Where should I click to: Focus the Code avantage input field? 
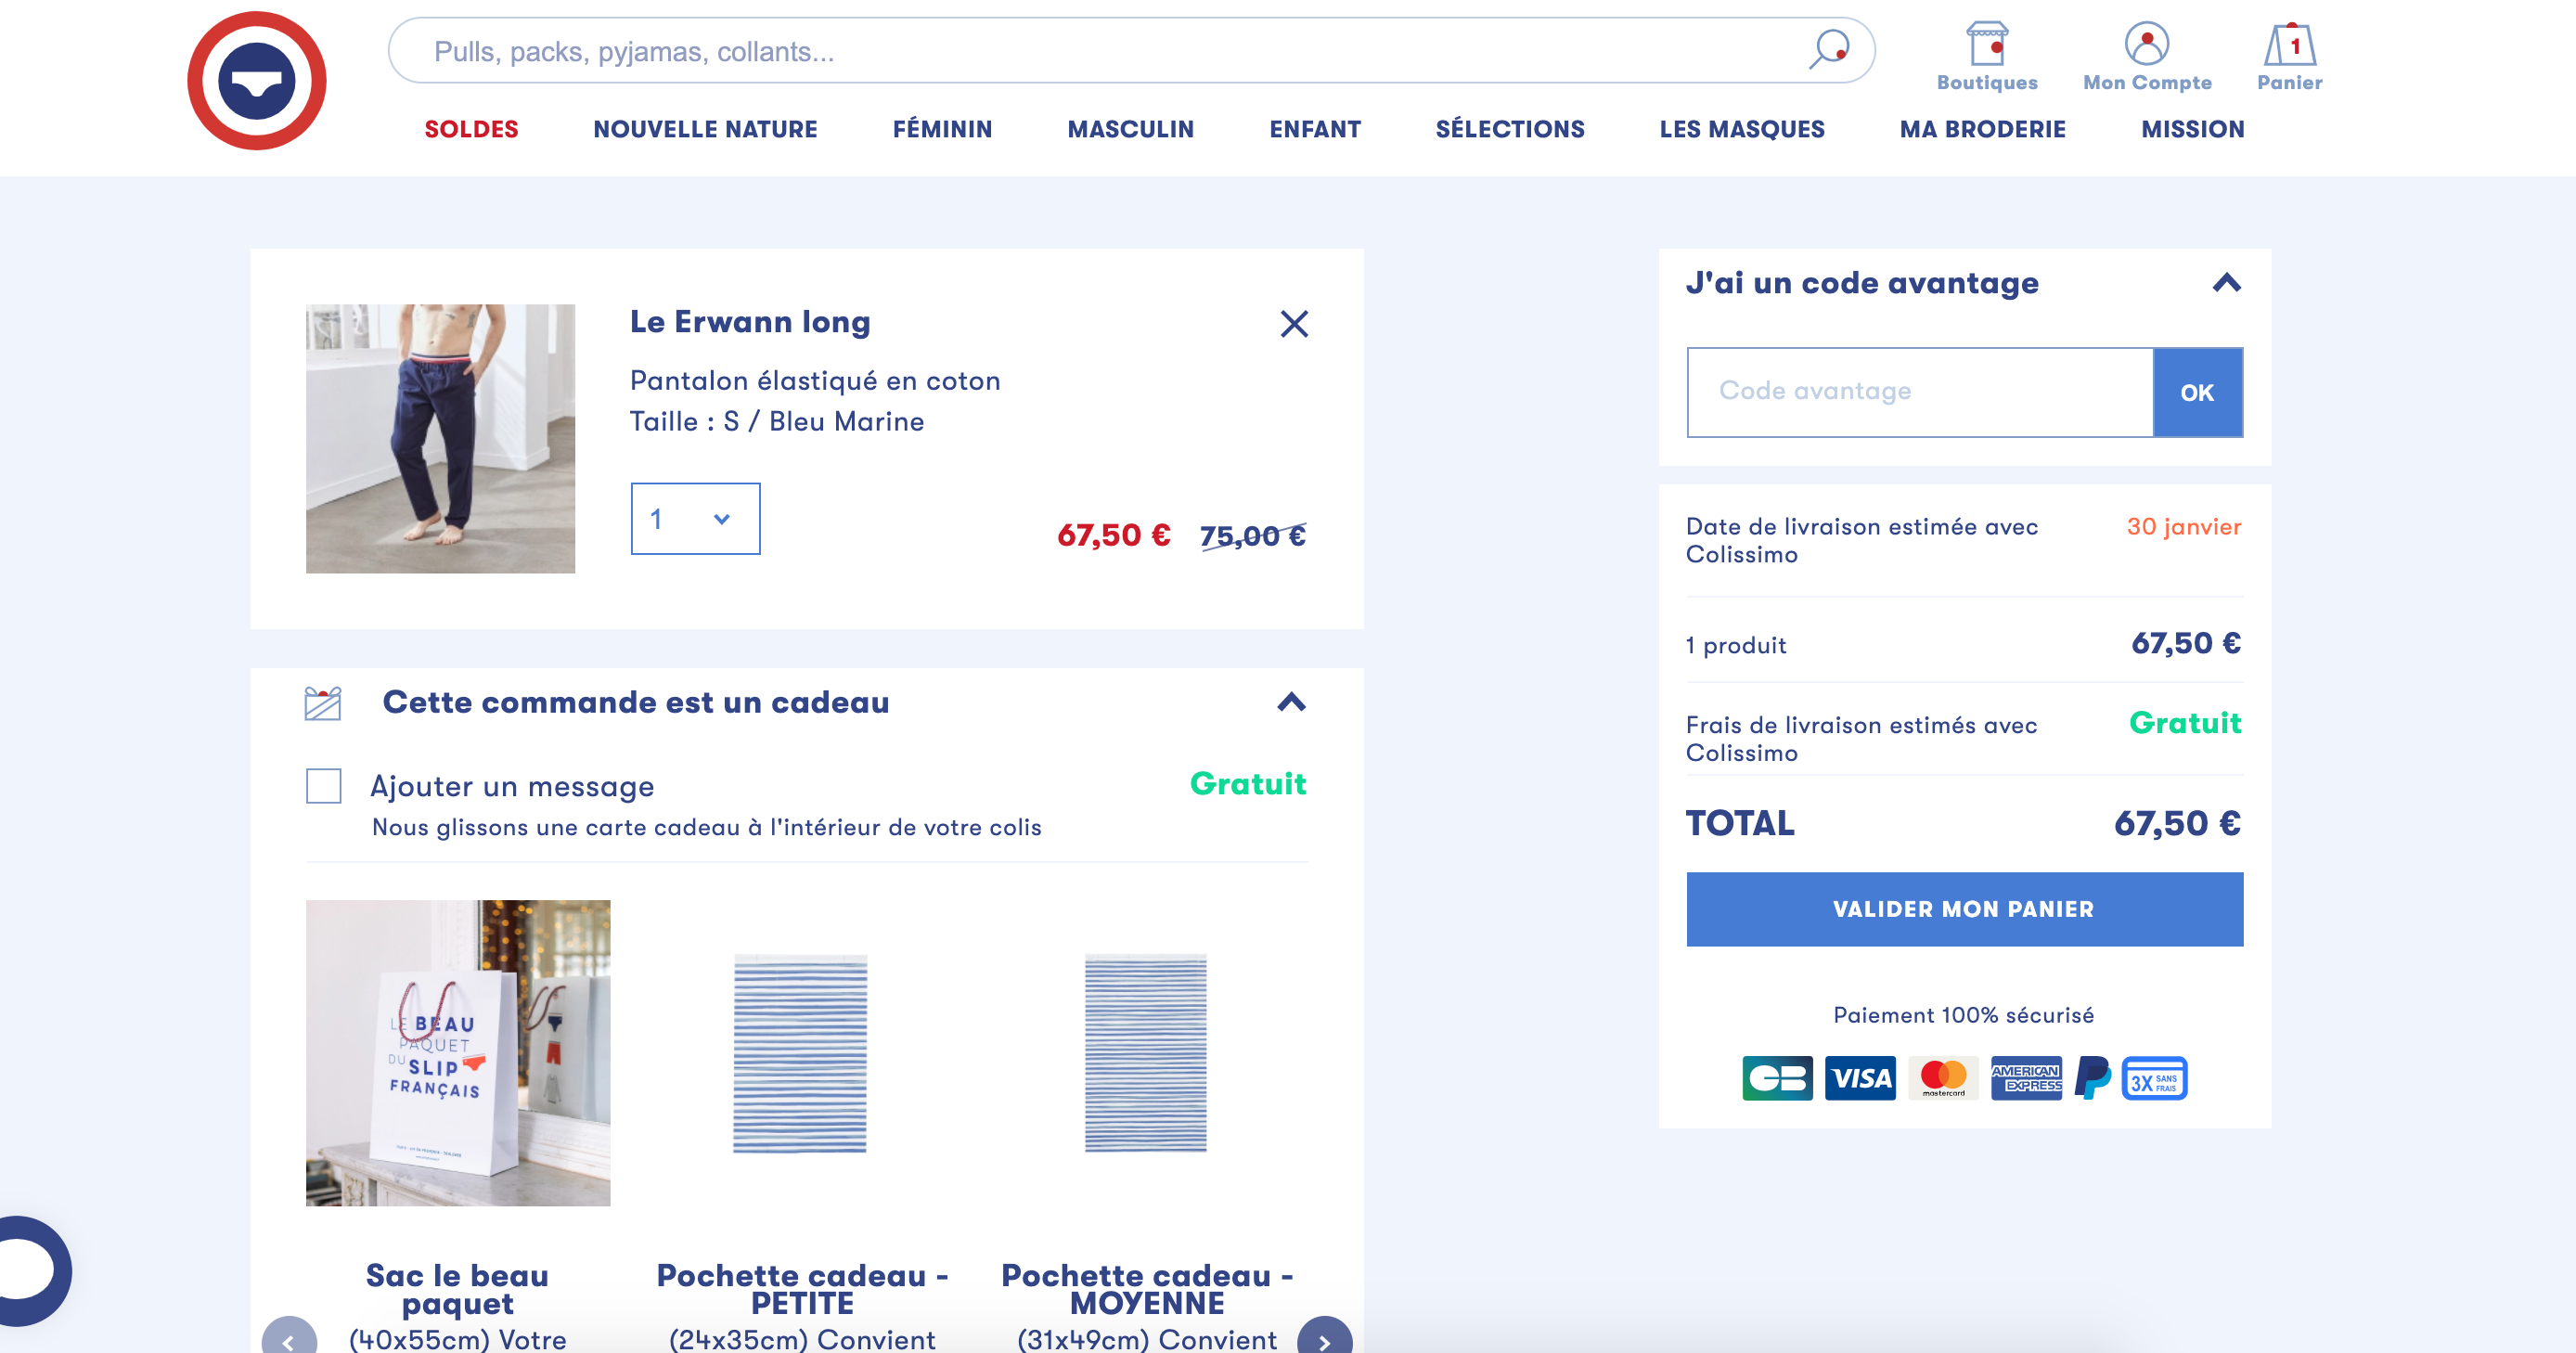click(x=1919, y=392)
